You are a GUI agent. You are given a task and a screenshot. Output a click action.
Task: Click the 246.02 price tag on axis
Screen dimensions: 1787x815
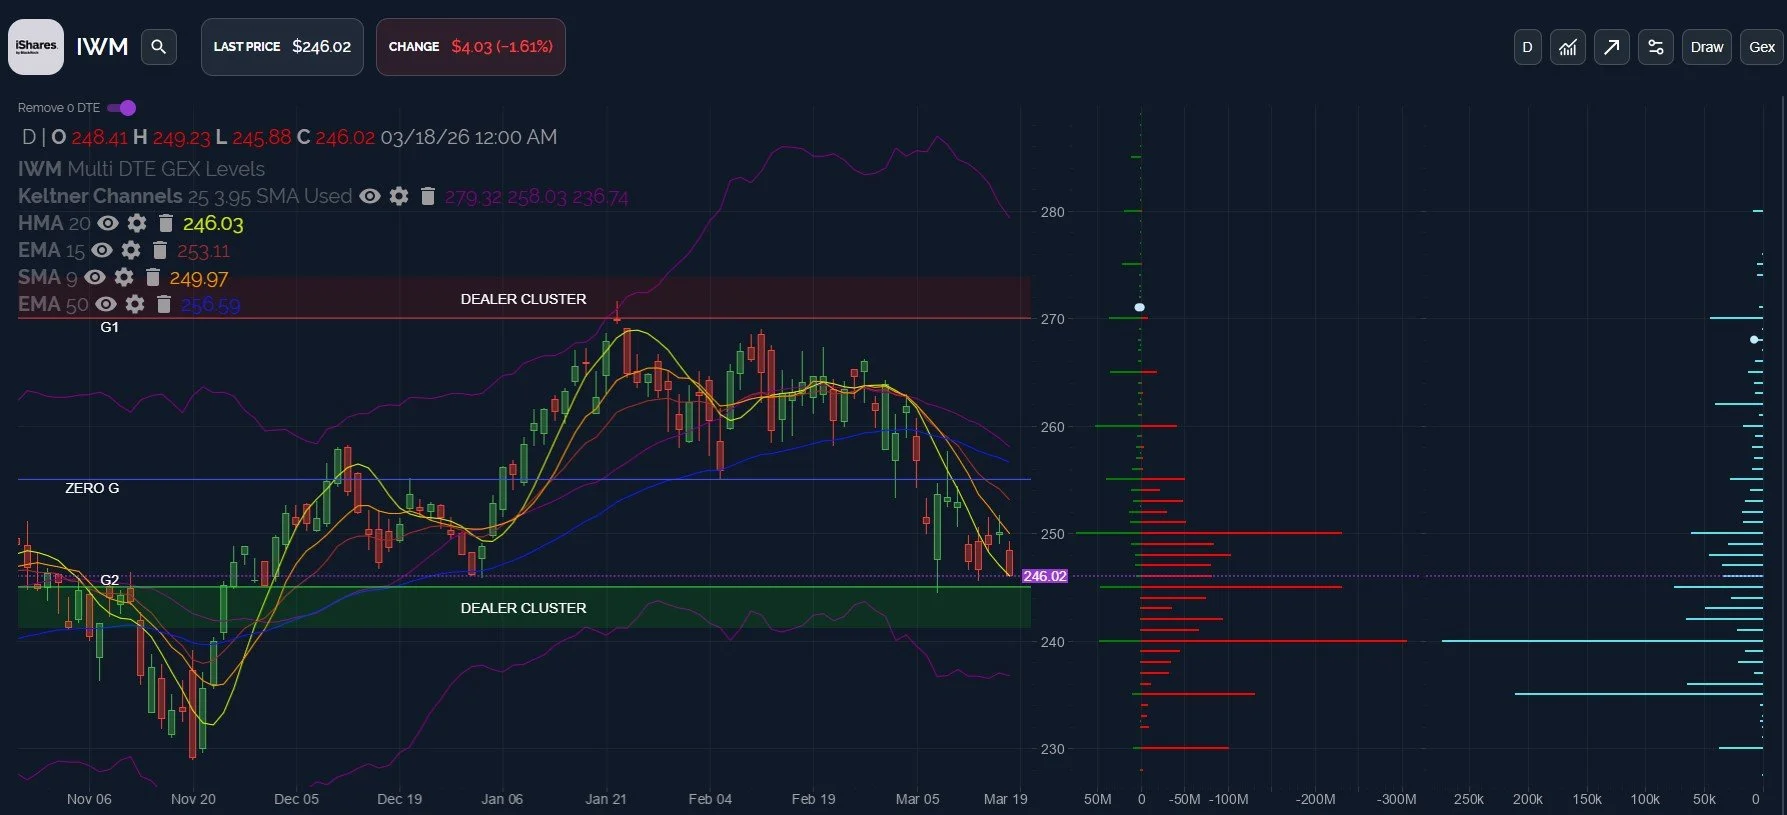1045,576
